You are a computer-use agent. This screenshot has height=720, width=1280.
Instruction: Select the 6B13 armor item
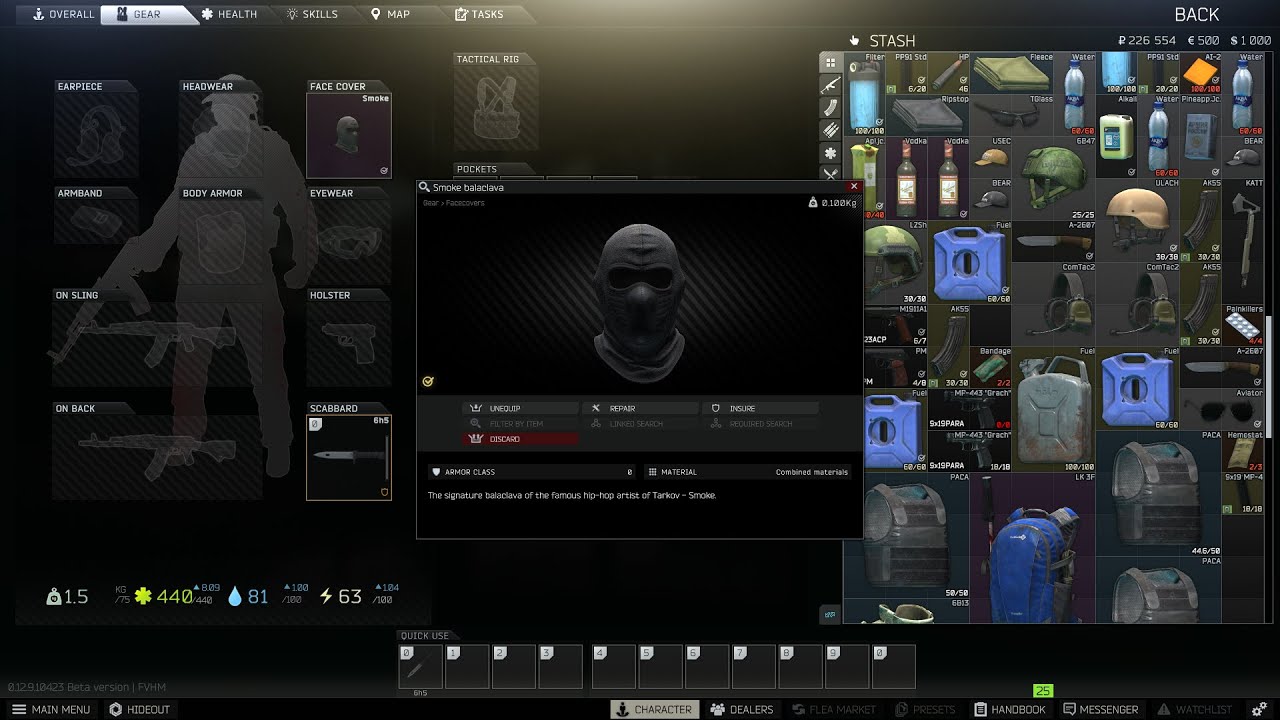click(908, 611)
